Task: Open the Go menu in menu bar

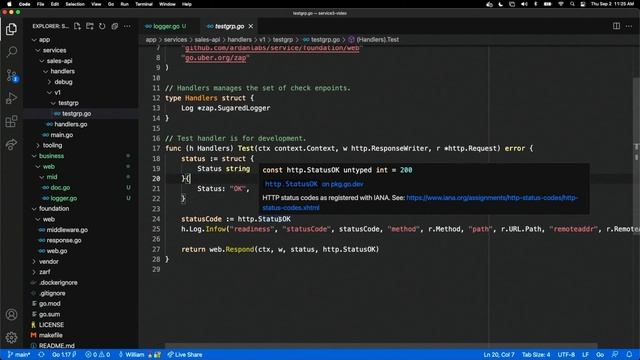Action: point(111,4)
